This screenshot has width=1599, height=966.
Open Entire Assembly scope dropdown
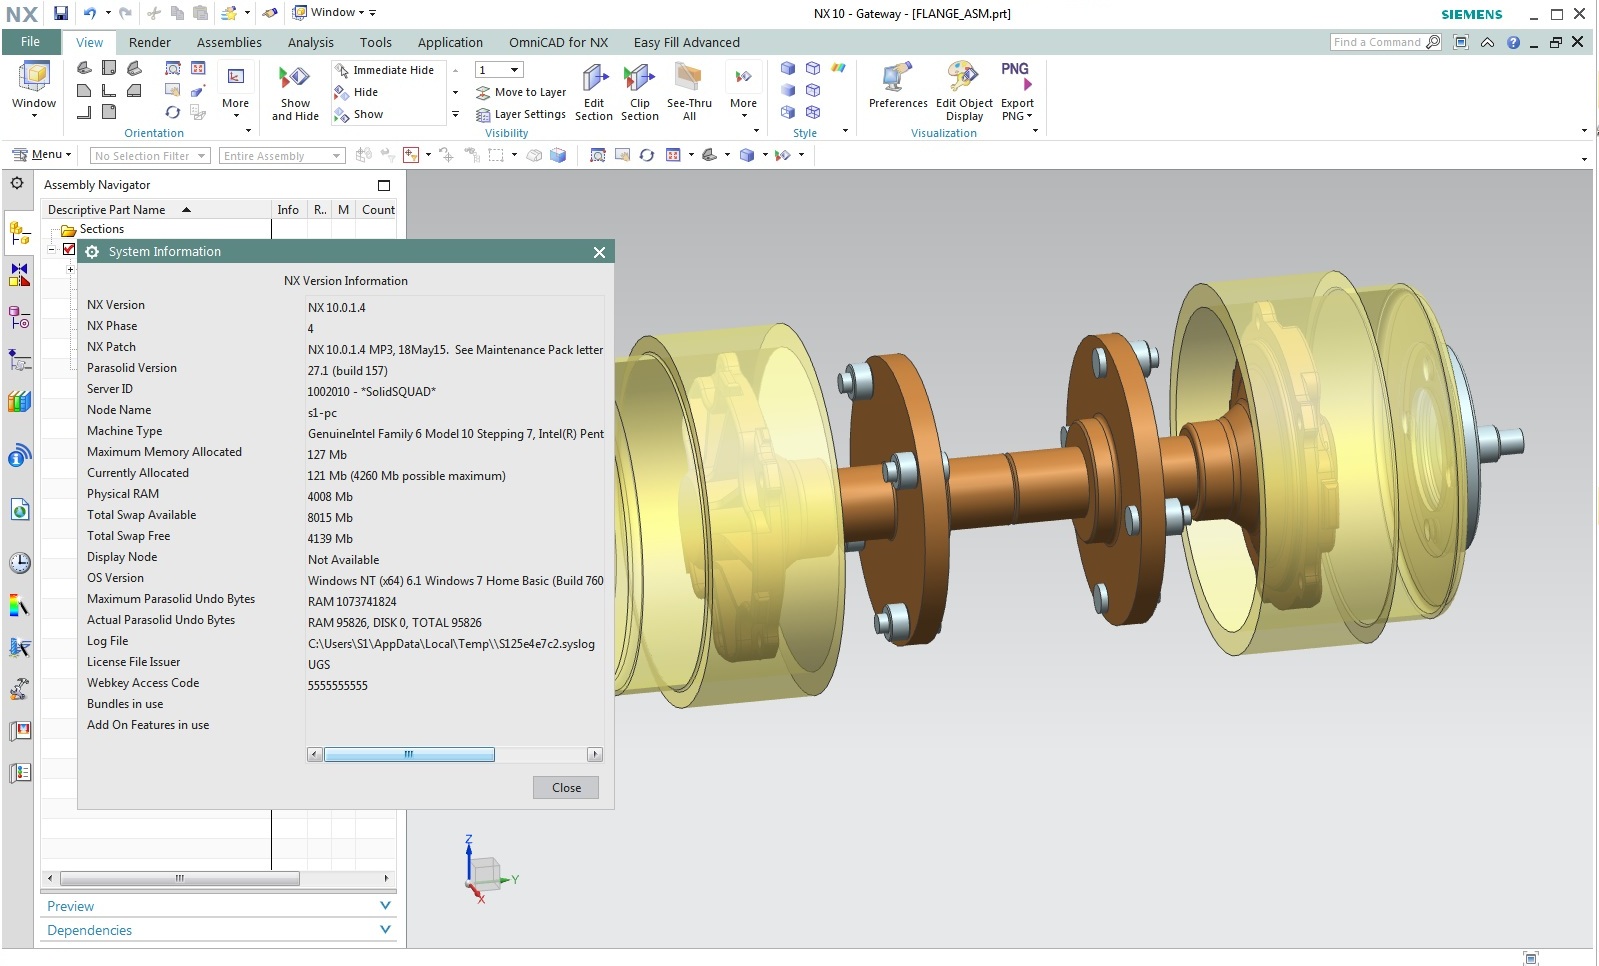pos(282,156)
